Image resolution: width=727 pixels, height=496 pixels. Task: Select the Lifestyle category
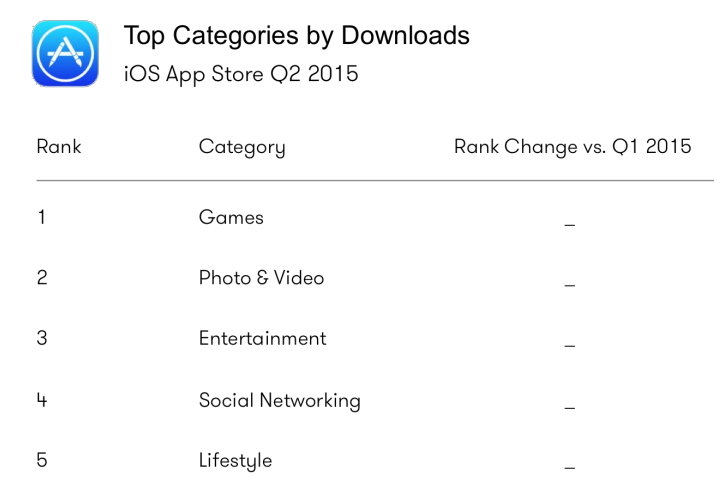235,461
